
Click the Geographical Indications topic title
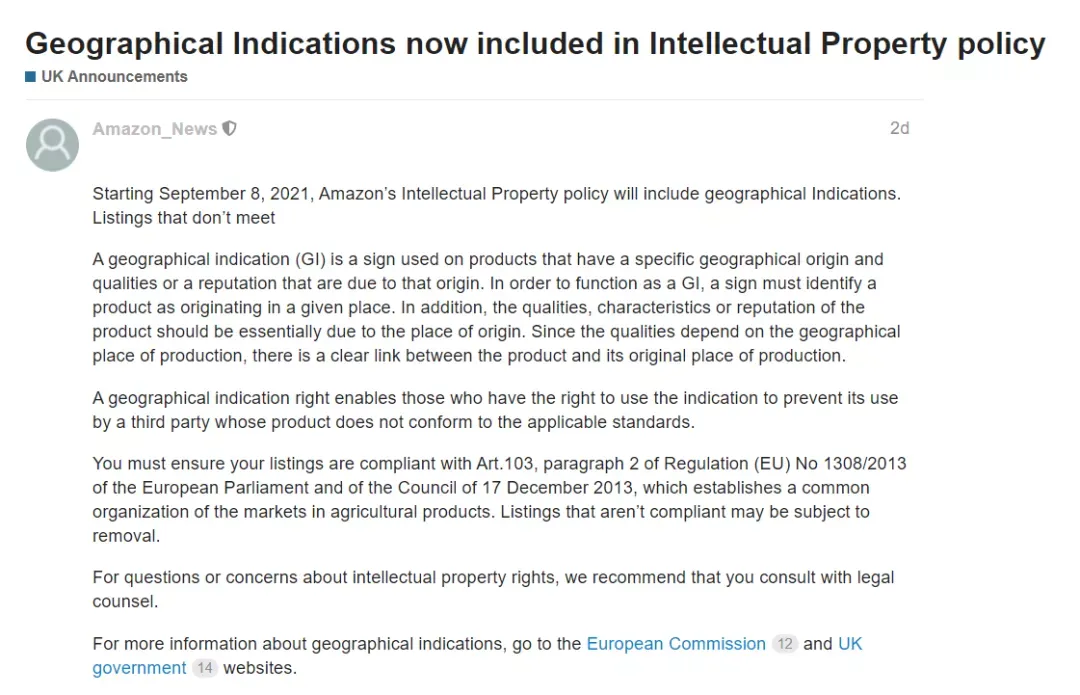click(535, 43)
